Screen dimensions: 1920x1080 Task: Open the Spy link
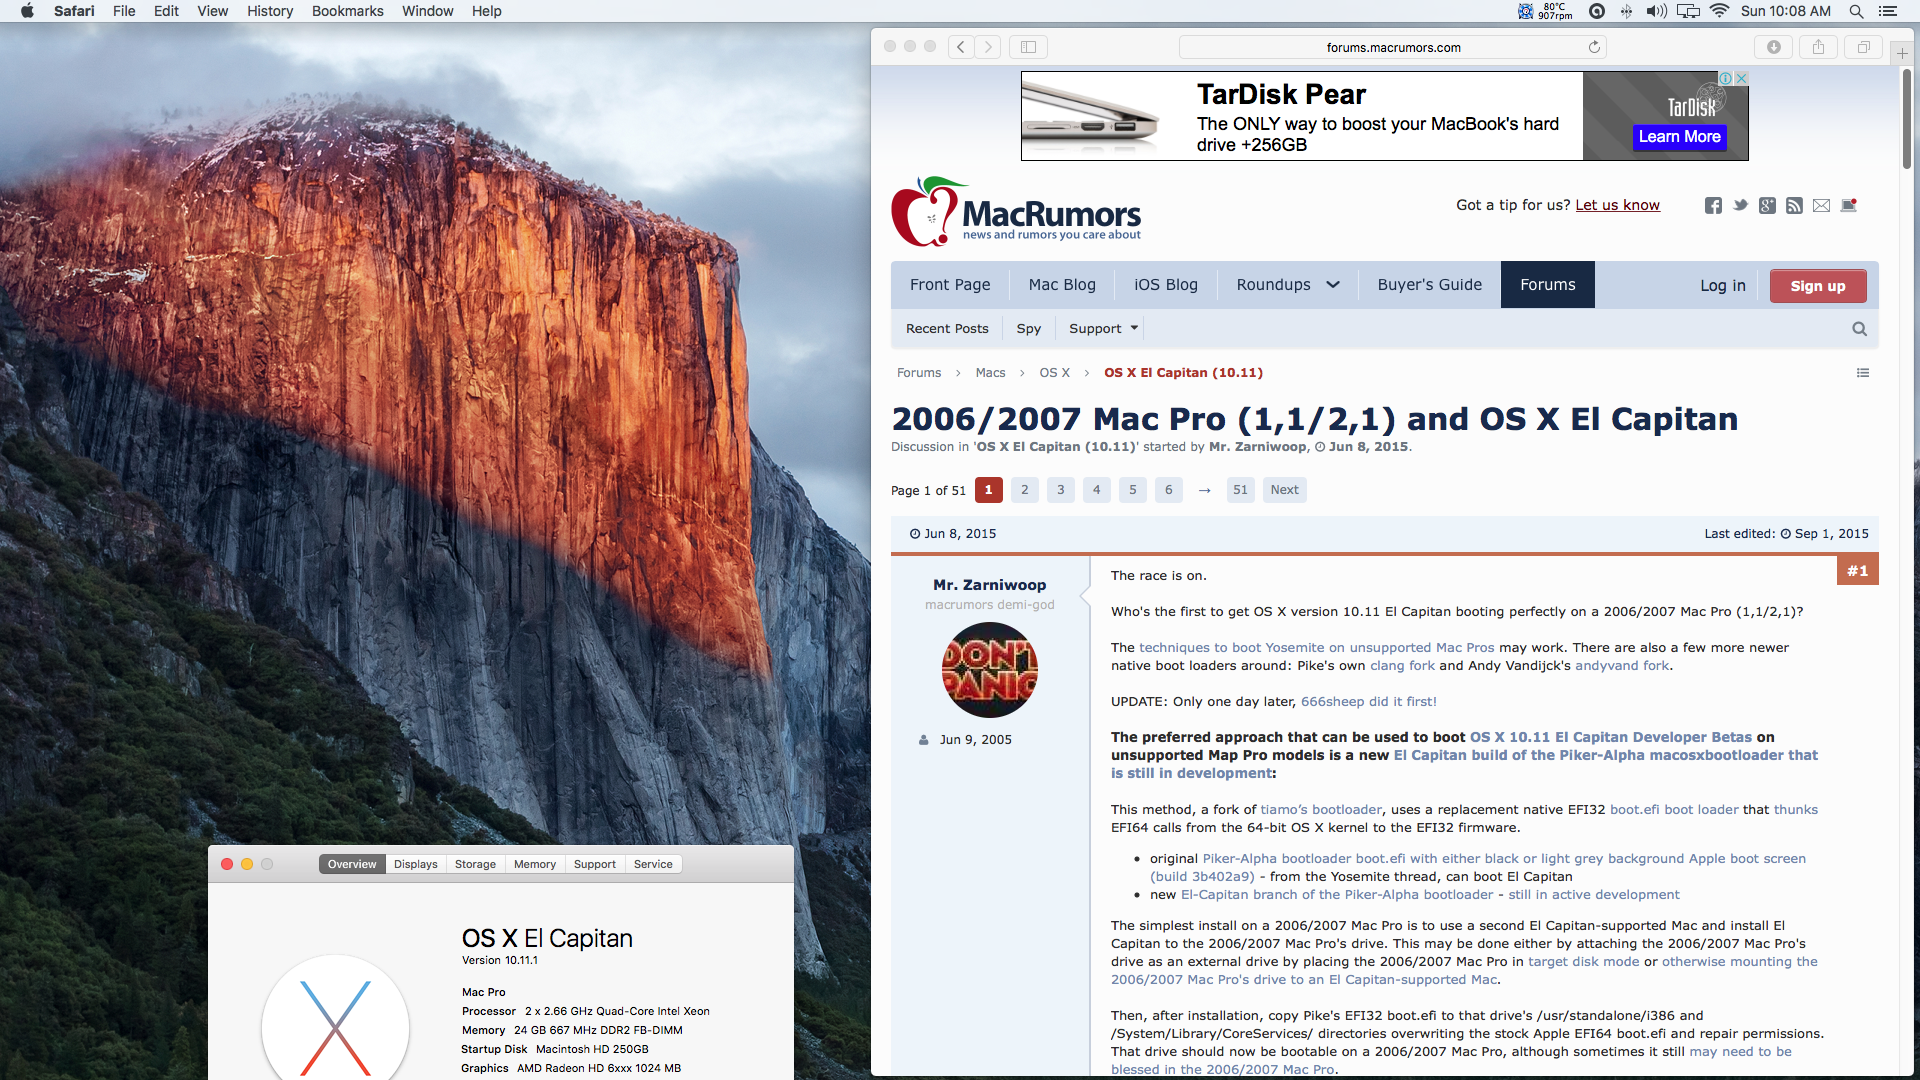point(1028,329)
